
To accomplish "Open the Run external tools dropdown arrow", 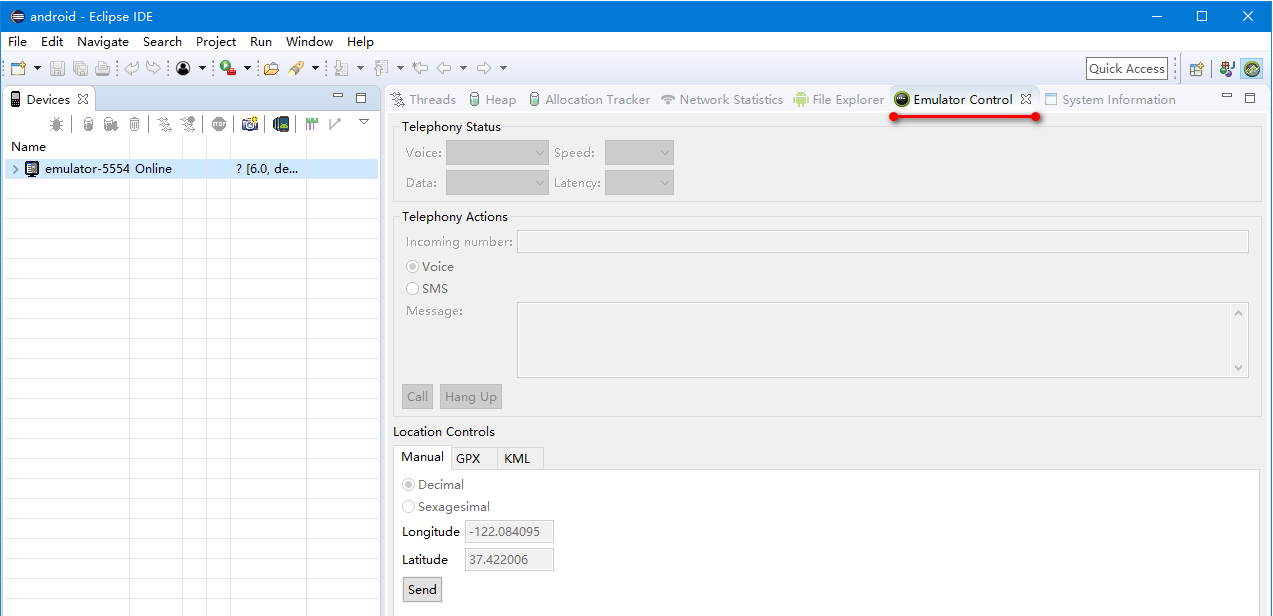I will tap(247, 68).
